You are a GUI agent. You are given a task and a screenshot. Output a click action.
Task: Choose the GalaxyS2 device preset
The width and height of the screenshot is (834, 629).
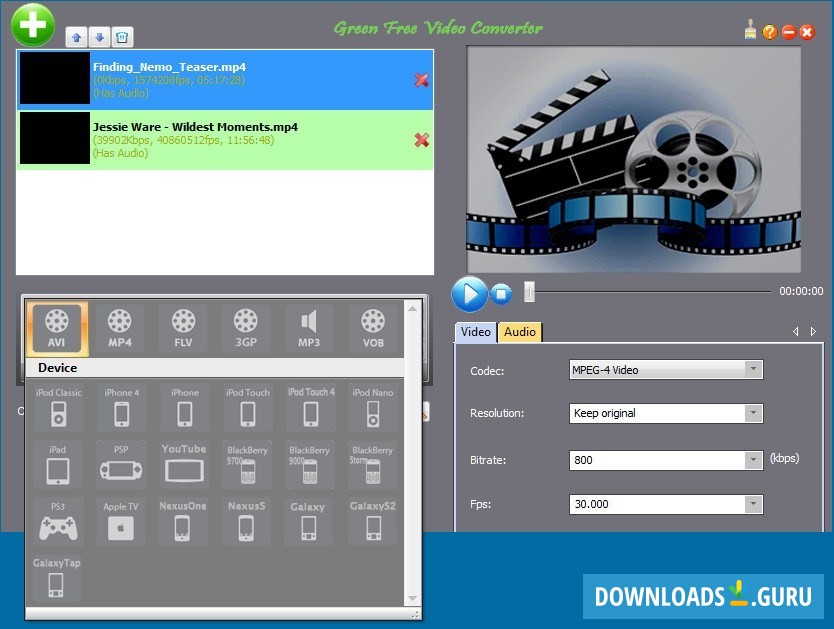pyautogui.click(x=373, y=522)
